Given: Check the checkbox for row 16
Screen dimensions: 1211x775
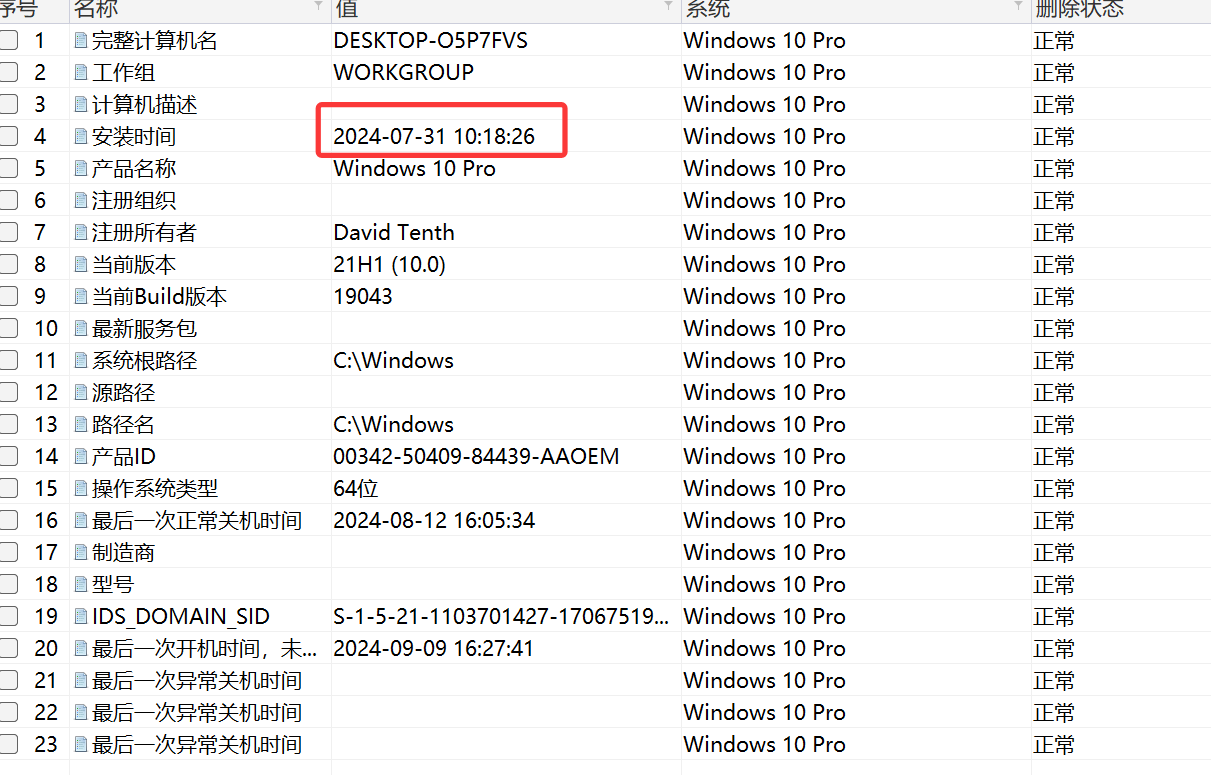Looking at the screenshot, I should point(8,521).
